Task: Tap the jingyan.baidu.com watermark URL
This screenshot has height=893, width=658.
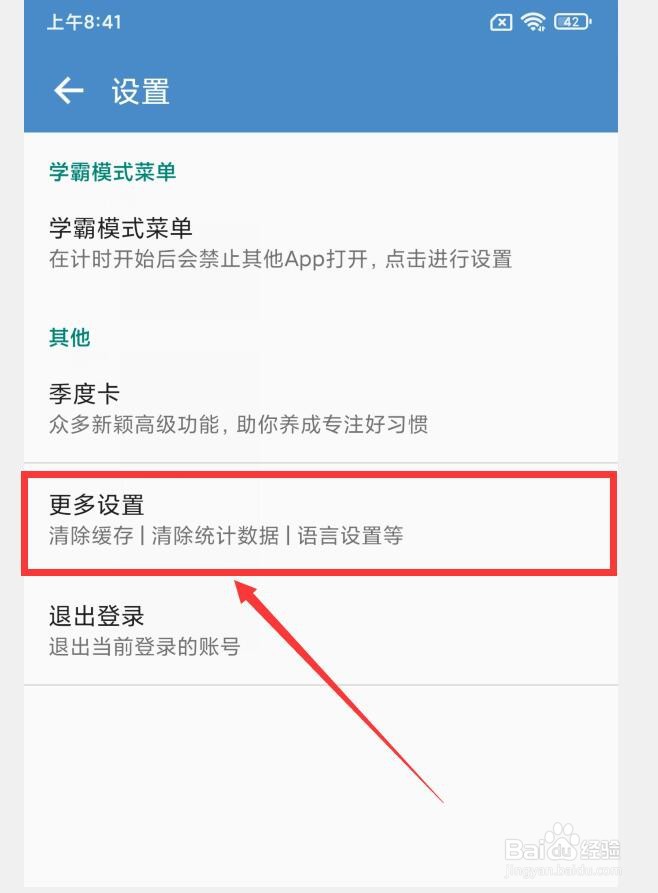Action: pos(563,871)
